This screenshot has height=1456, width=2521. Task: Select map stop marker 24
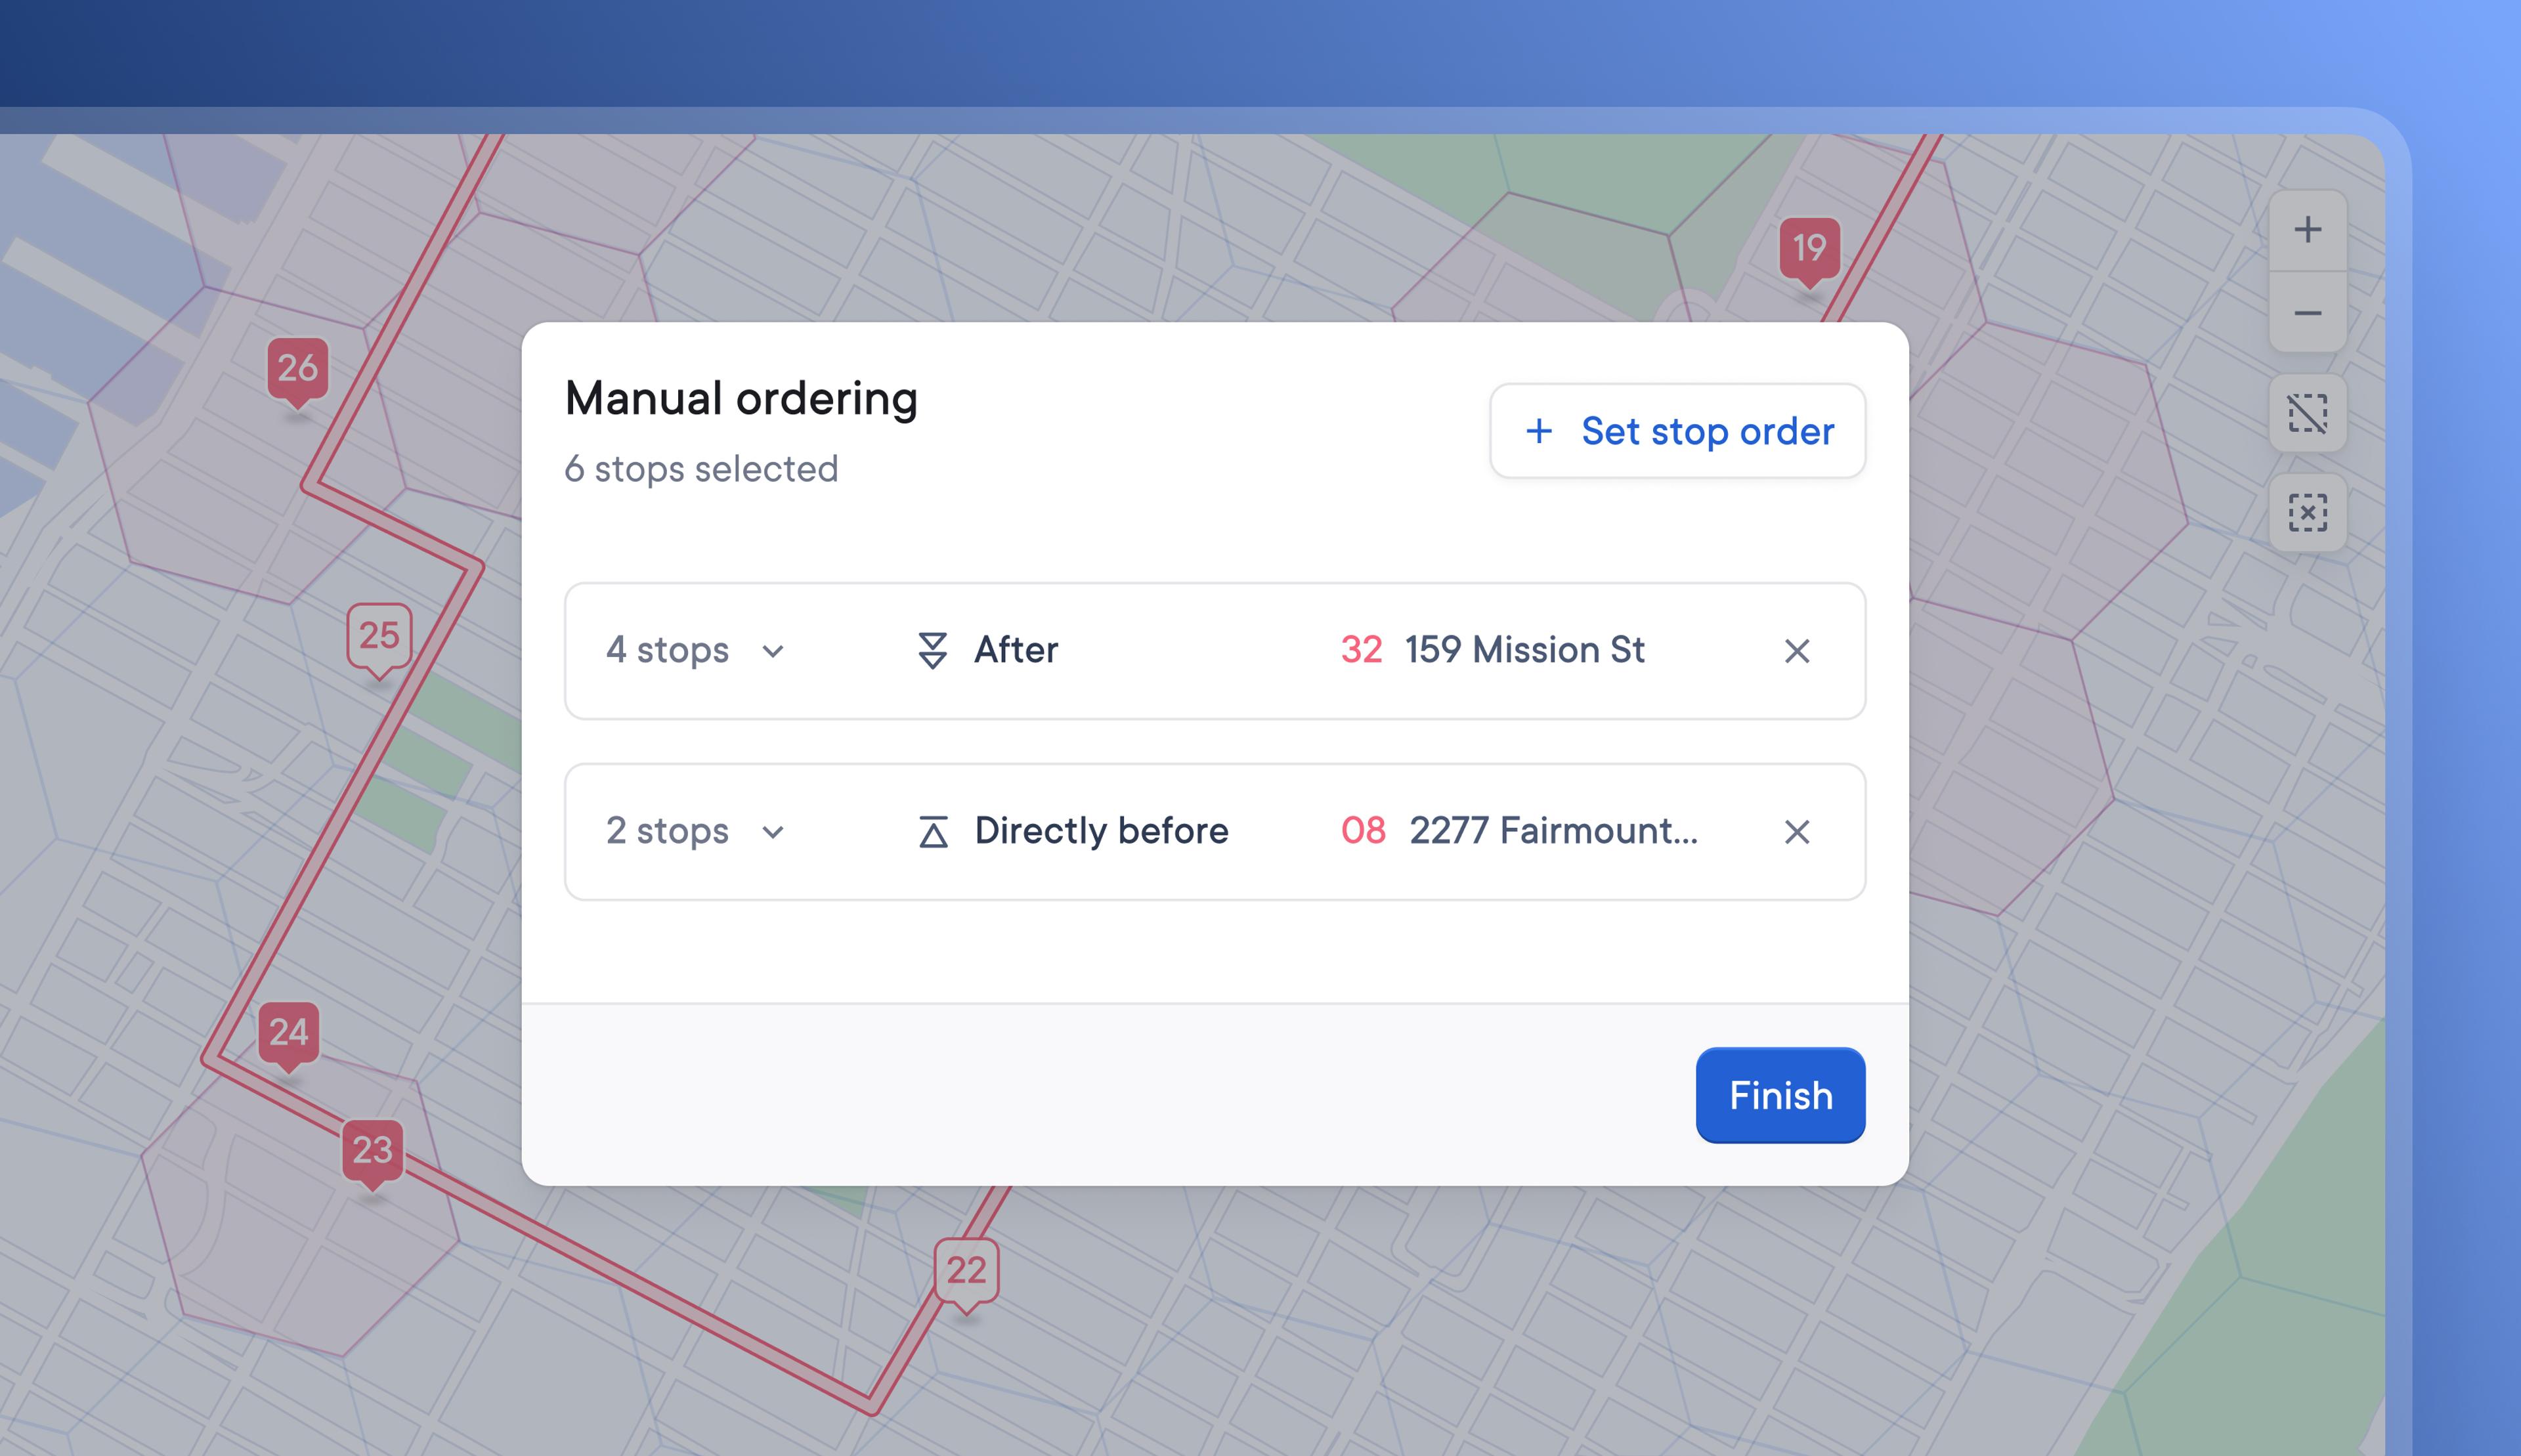point(288,1037)
